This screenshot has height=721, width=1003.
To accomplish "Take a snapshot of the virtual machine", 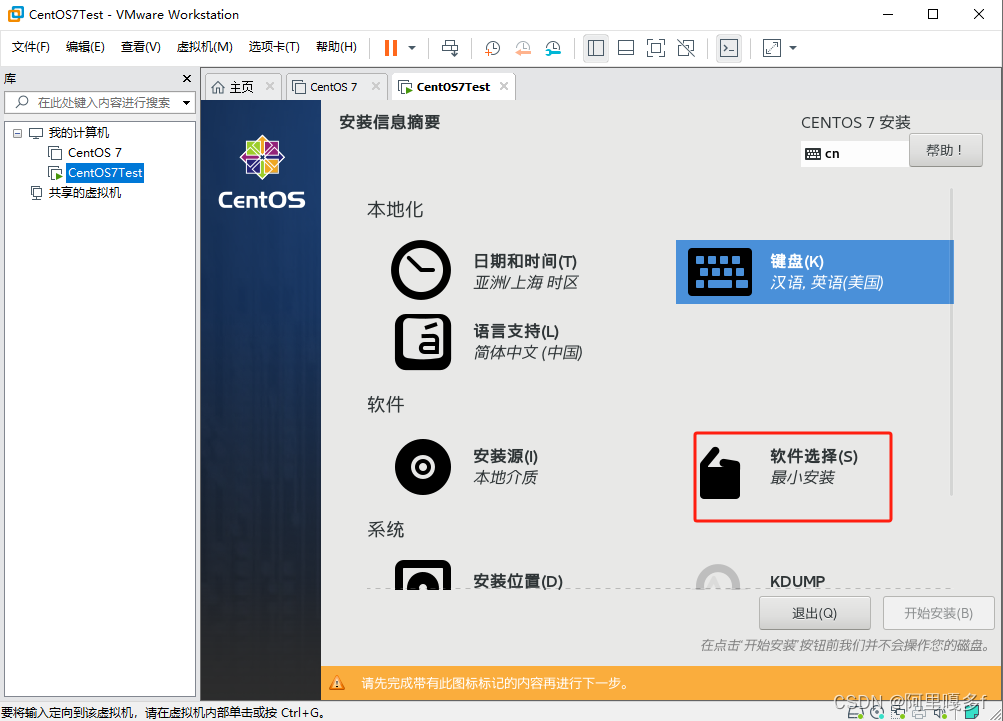I will (491, 47).
